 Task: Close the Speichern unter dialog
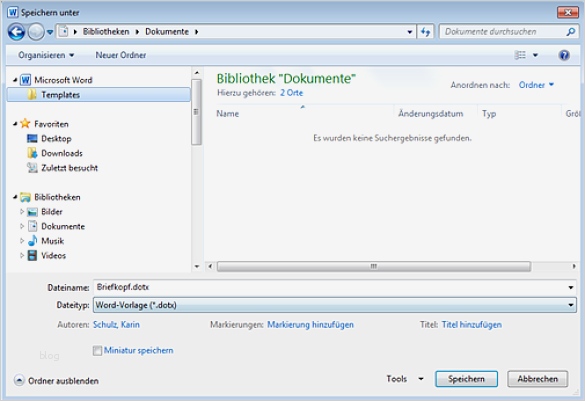point(567,12)
